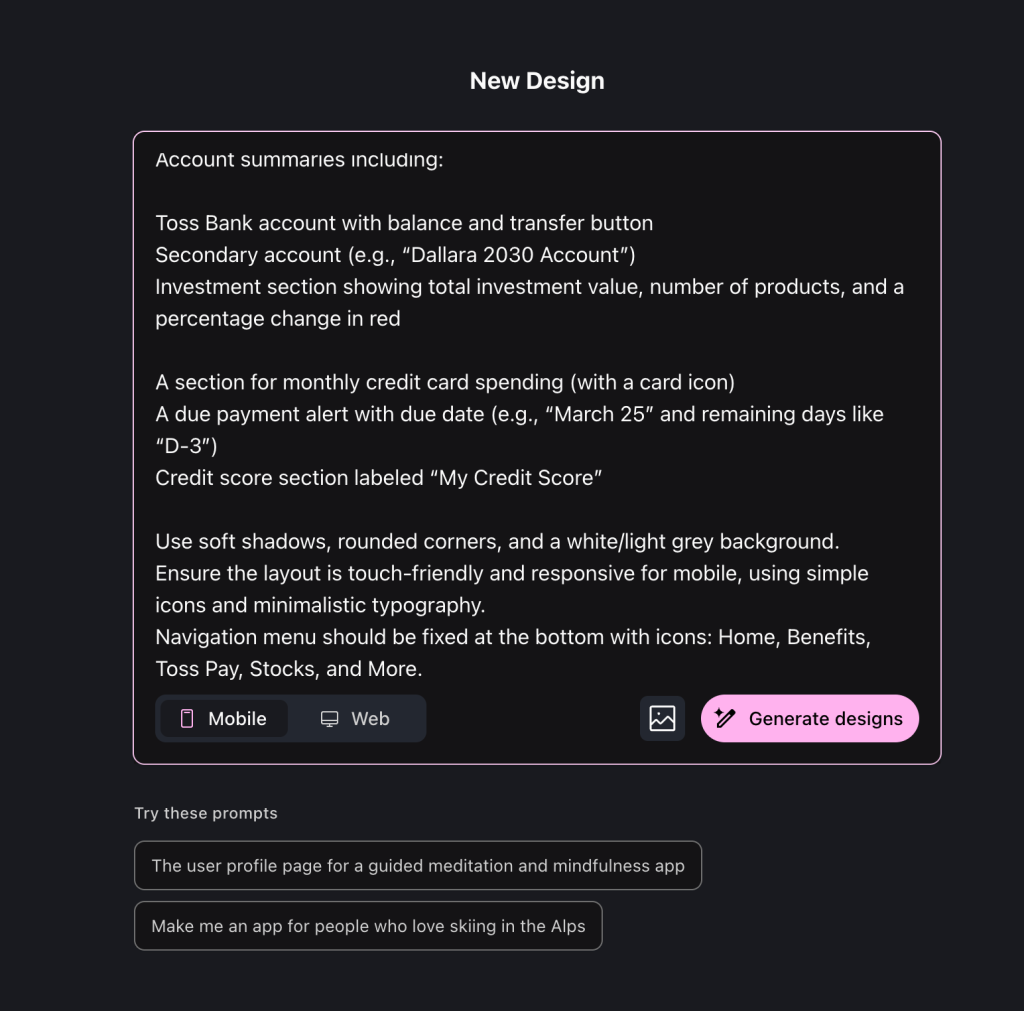Click the monitor icon beside Web
Image resolution: width=1024 pixels, height=1011 pixels.
329,719
